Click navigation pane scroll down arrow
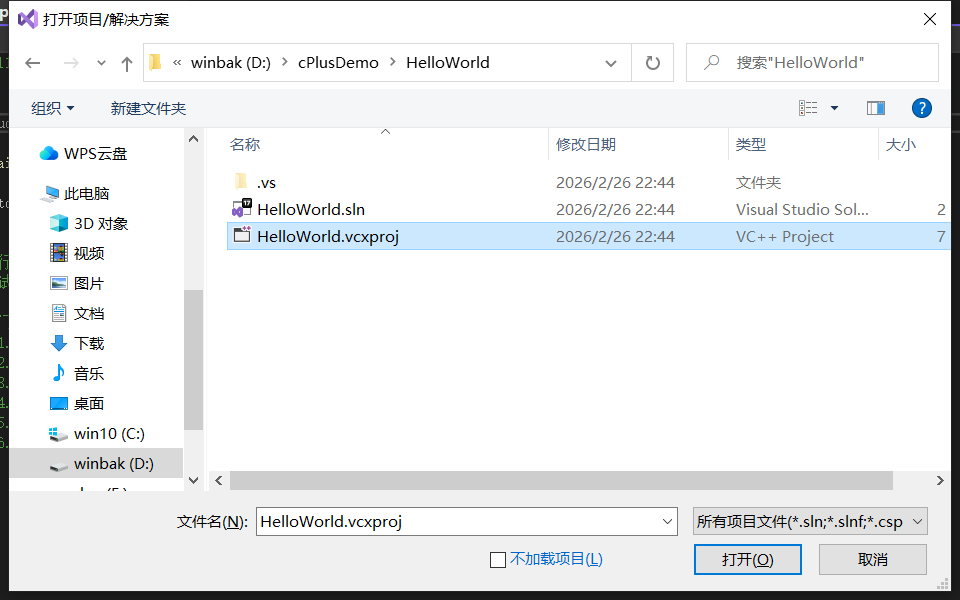 [193, 481]
